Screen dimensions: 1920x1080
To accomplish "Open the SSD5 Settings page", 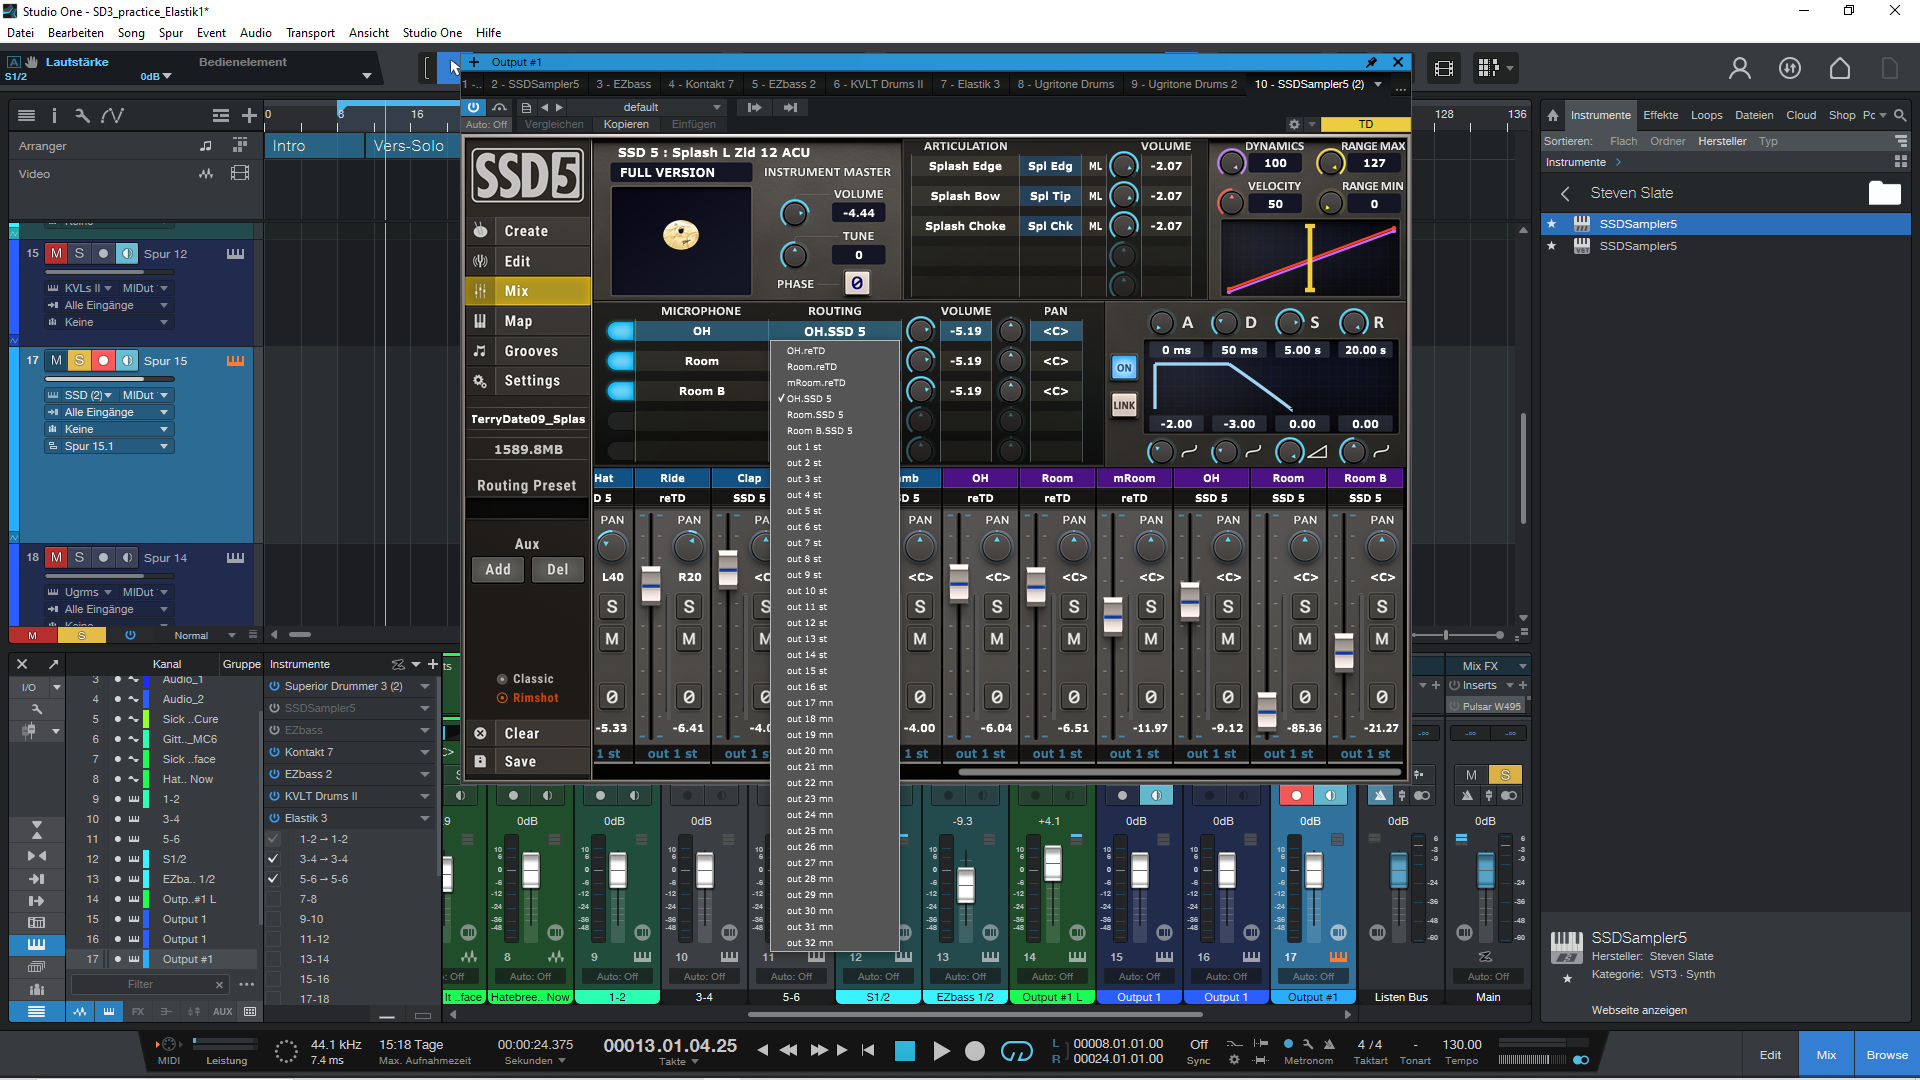I will pyautogui.click(x=527, y=381).
